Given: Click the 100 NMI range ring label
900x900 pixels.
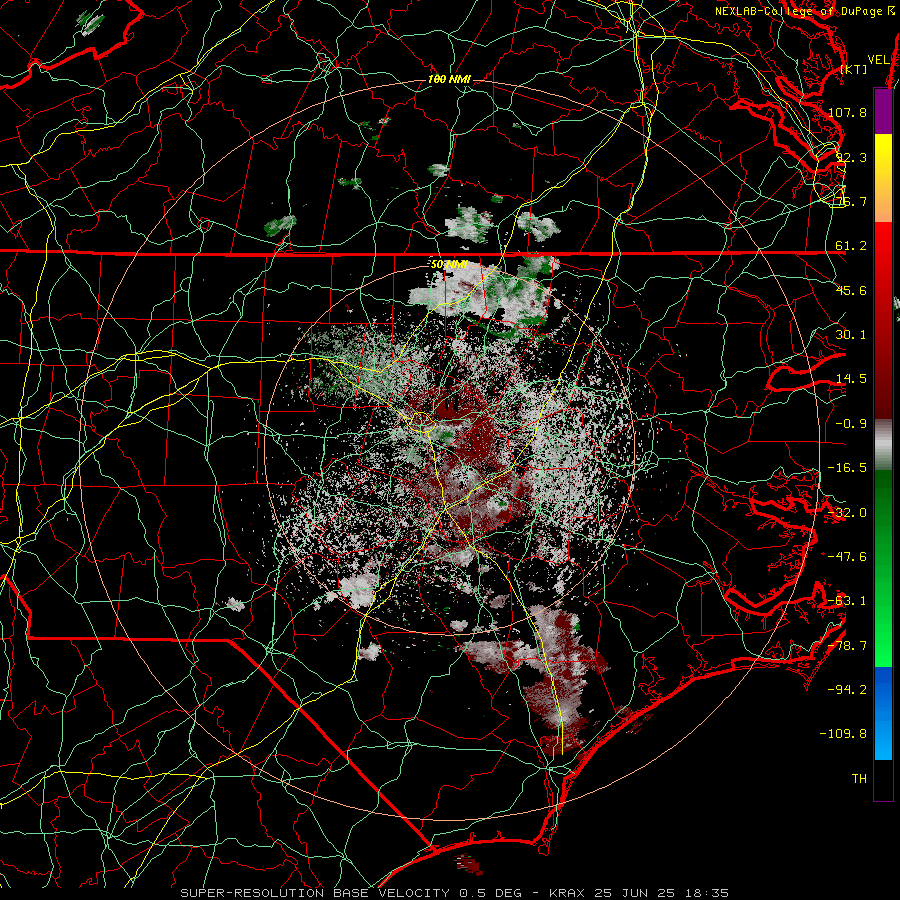Looking at the screenshot, I should click(x=449, y=79).
